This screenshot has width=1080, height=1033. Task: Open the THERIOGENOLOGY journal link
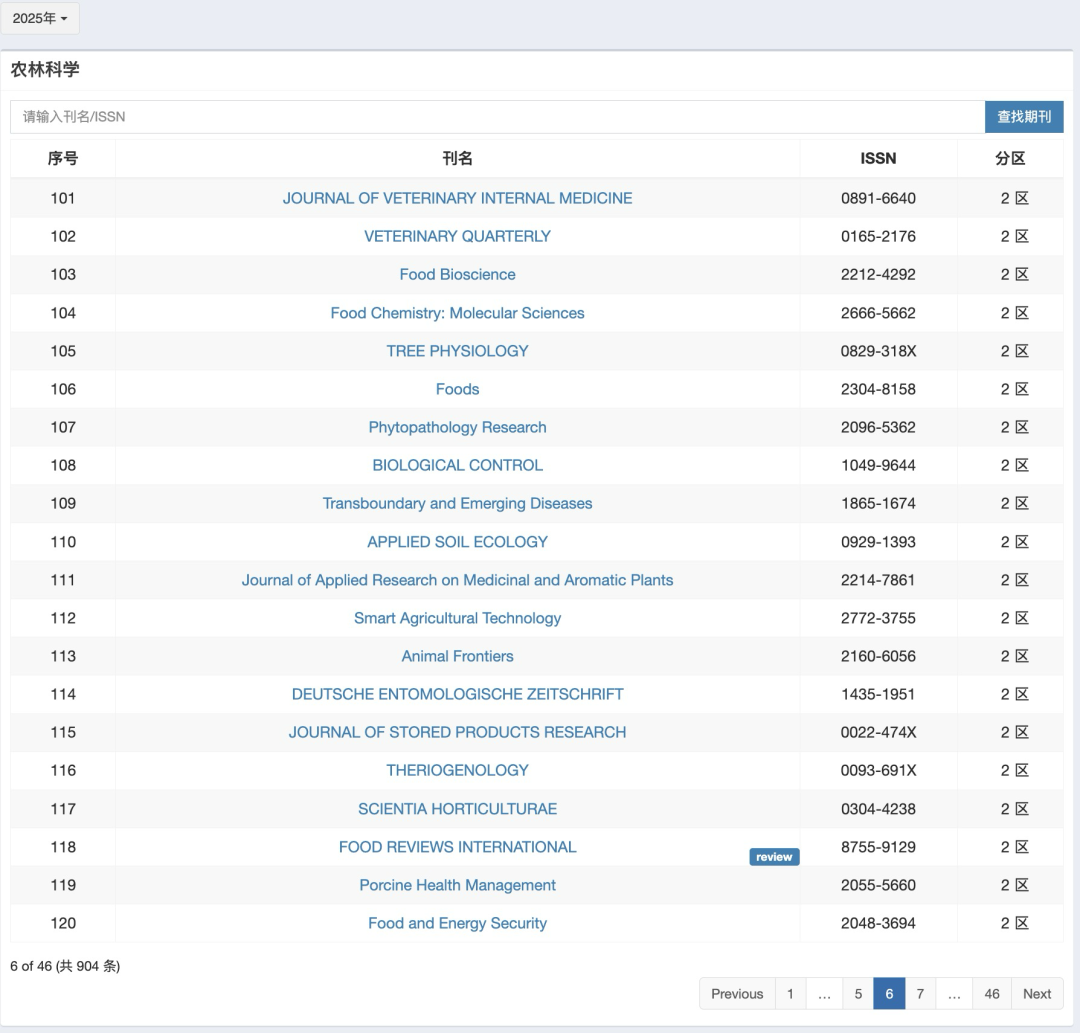tap(457, 770)
